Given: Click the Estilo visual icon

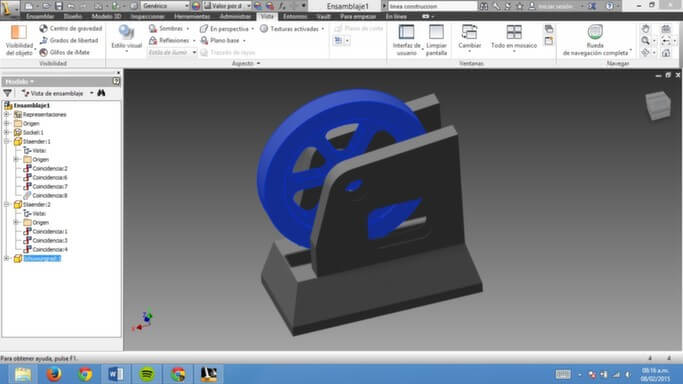Looking at the screenshot, I should tap(126, 32).
